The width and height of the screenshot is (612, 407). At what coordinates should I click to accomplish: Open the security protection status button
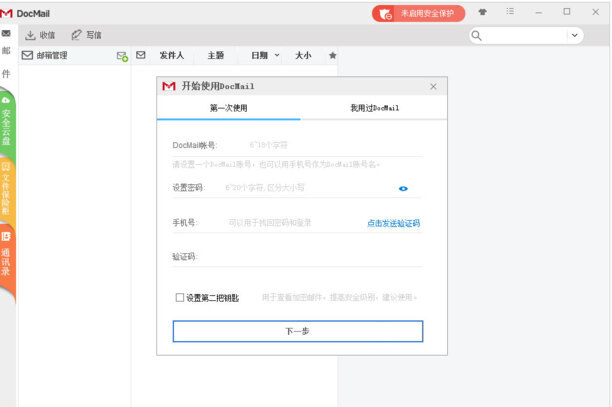[418, 14]
